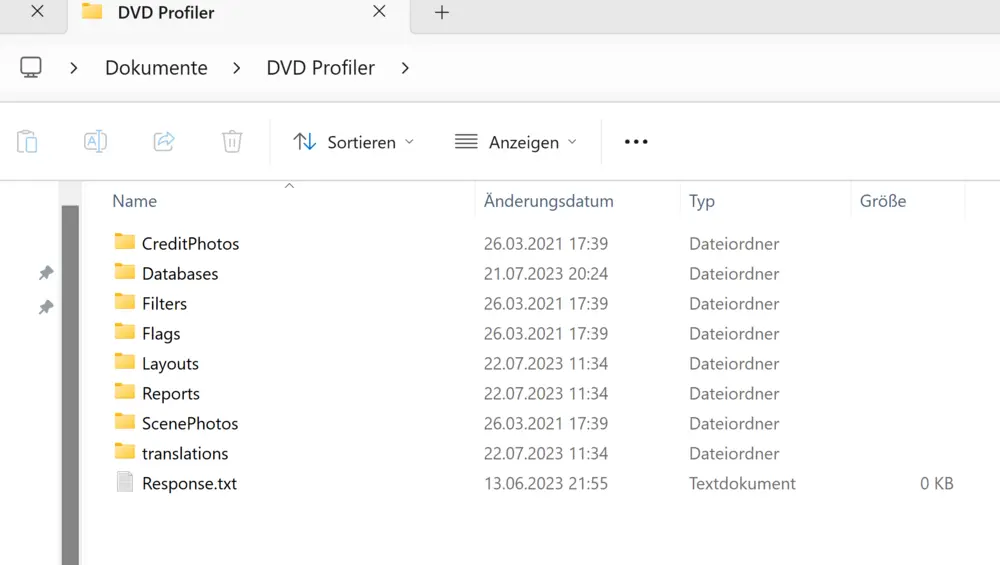
Task: Click the Layouts folder icon
Action: tap(125, 362)
